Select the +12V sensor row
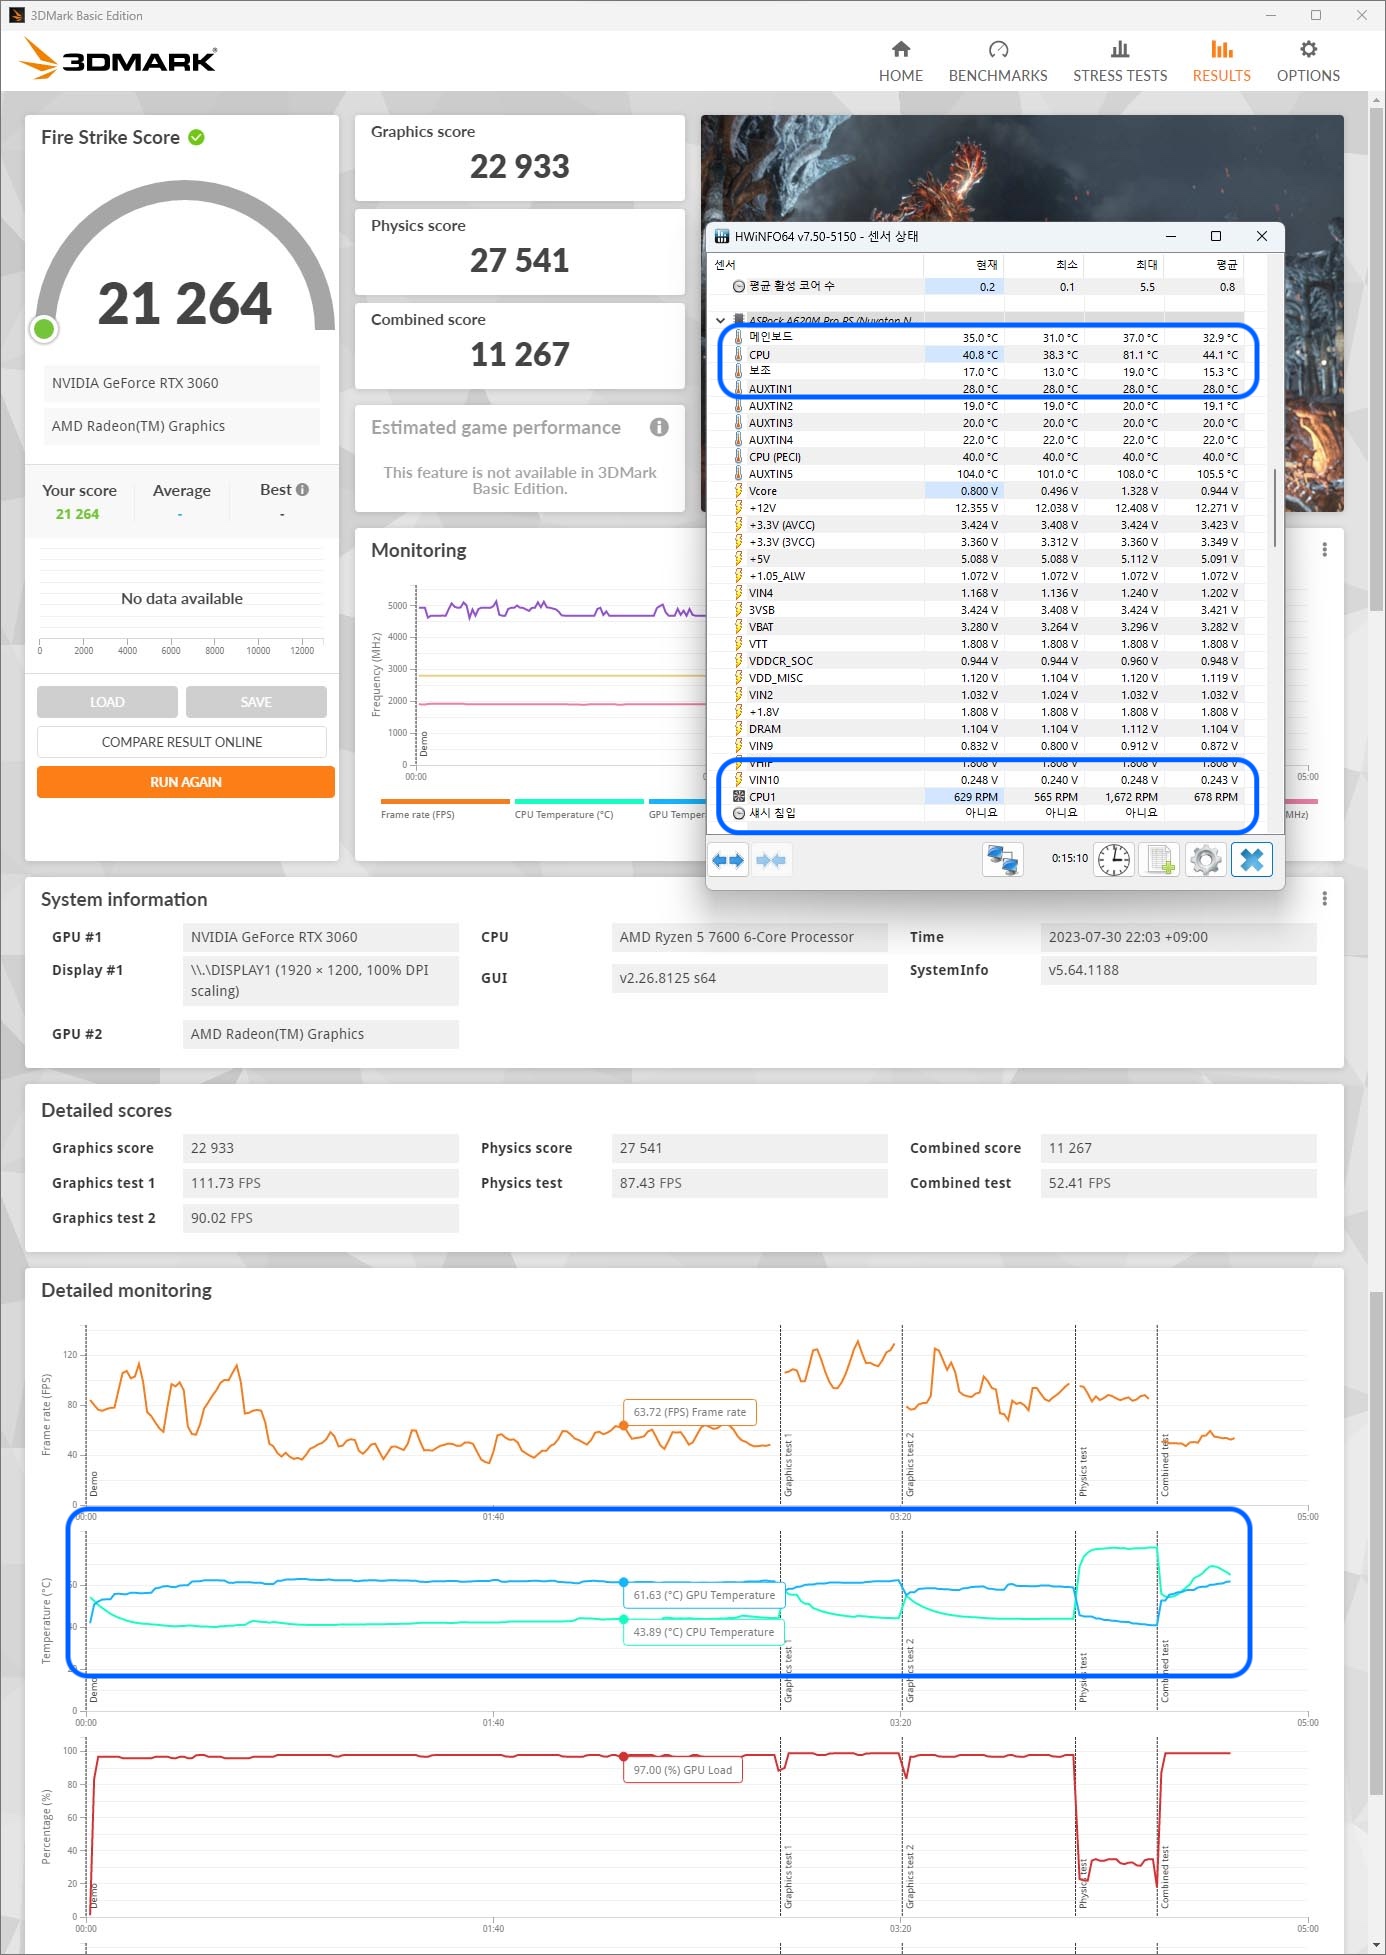Viewport: 1386px width, 1955px height. [x=987, y=508]
